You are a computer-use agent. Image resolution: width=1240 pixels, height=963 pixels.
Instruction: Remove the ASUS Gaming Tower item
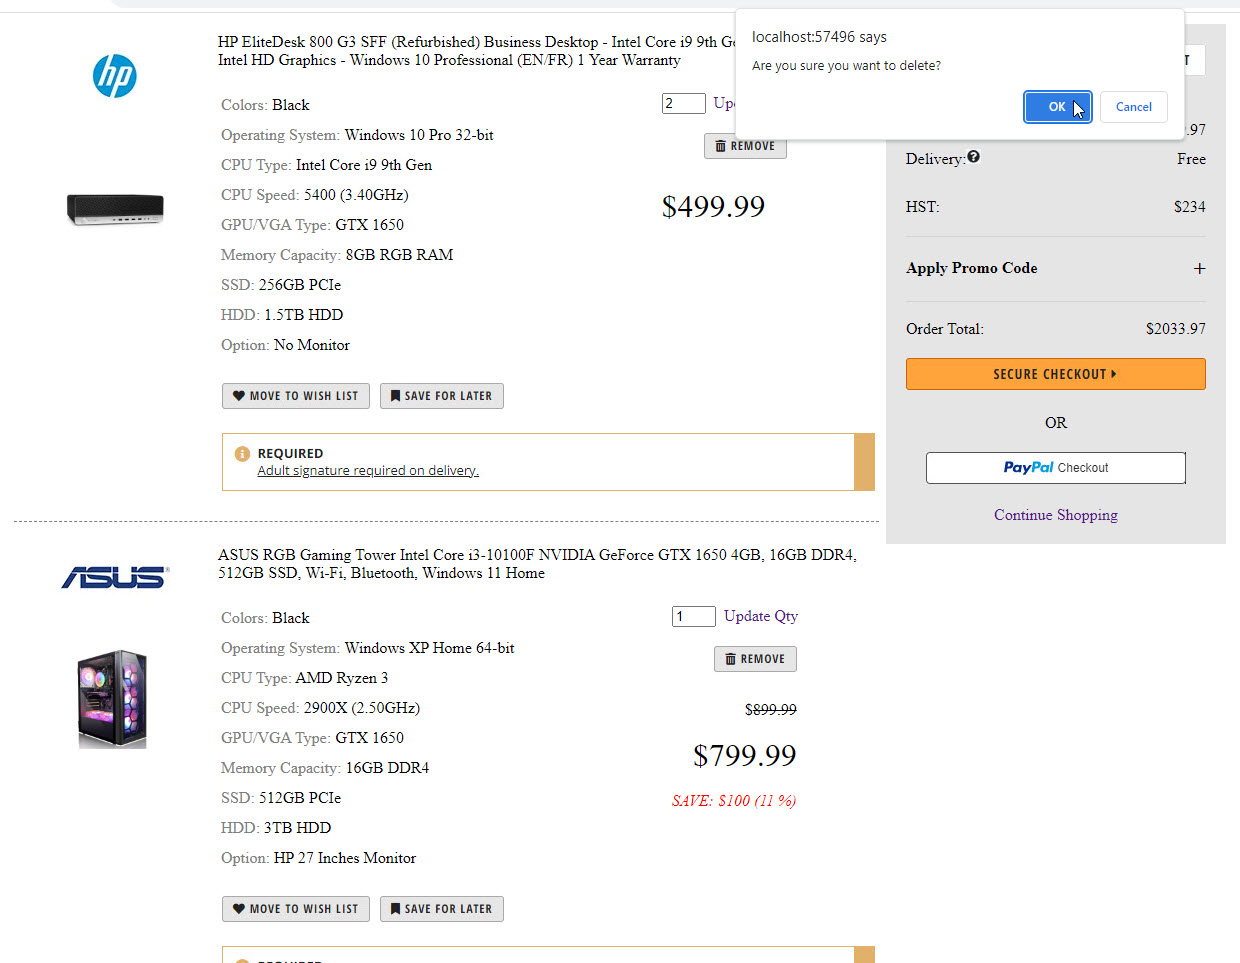(x=755, y=659)
